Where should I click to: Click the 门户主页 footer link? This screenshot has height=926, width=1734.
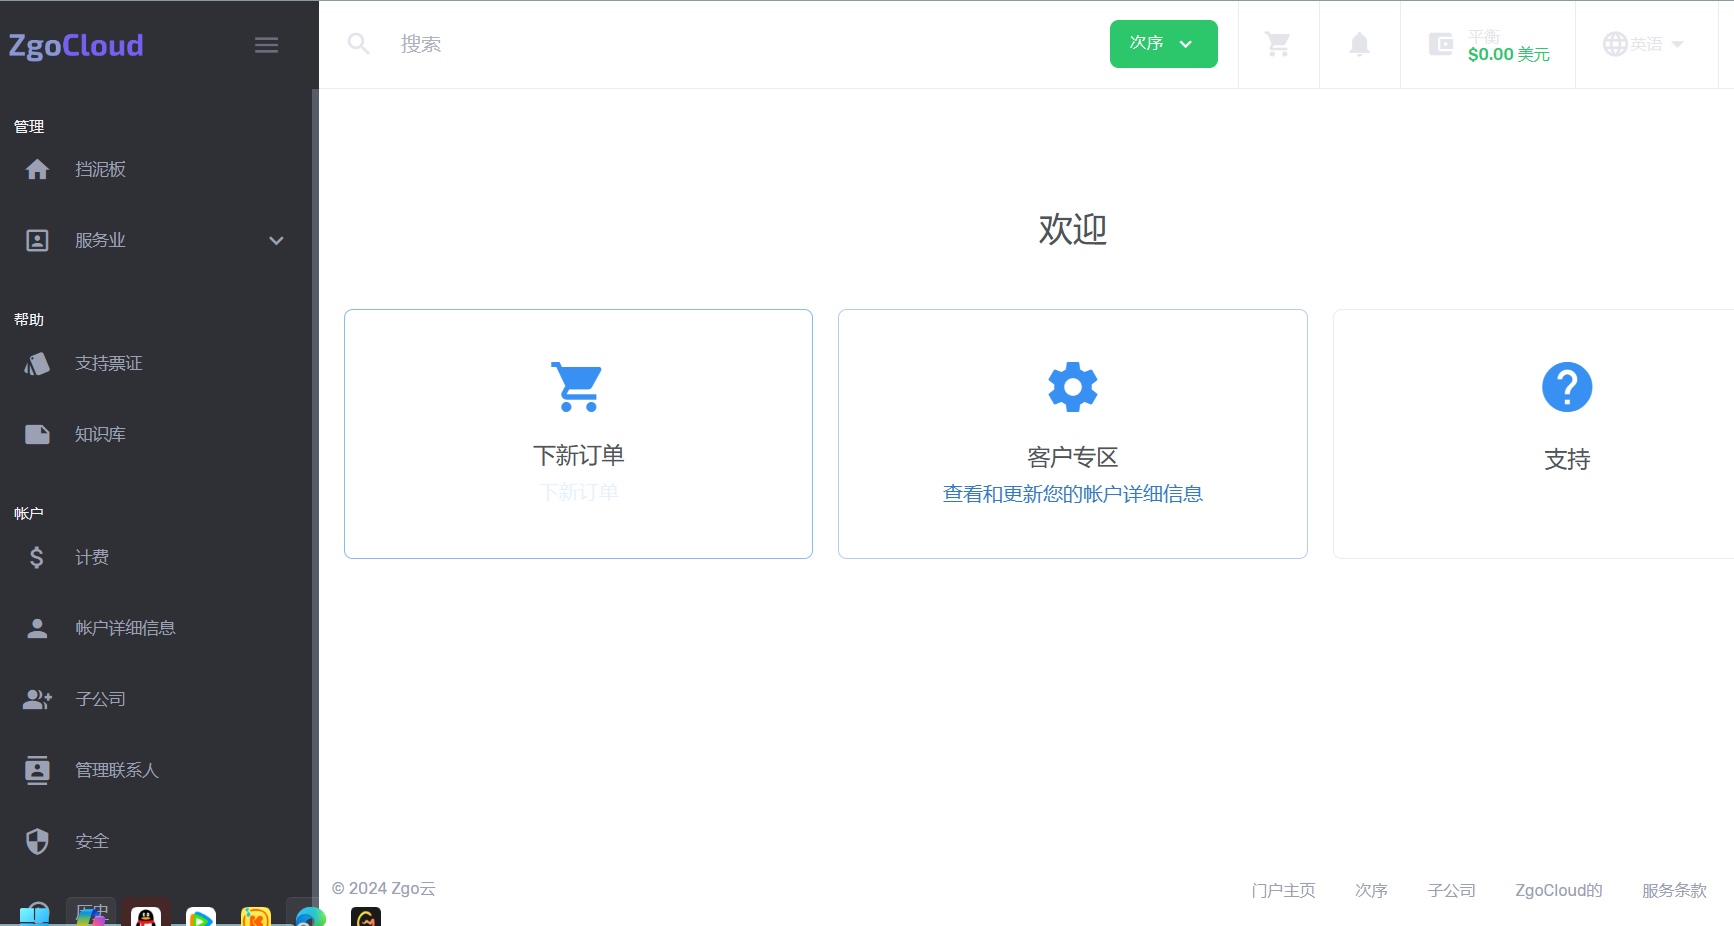click(x=1283, y=890)
